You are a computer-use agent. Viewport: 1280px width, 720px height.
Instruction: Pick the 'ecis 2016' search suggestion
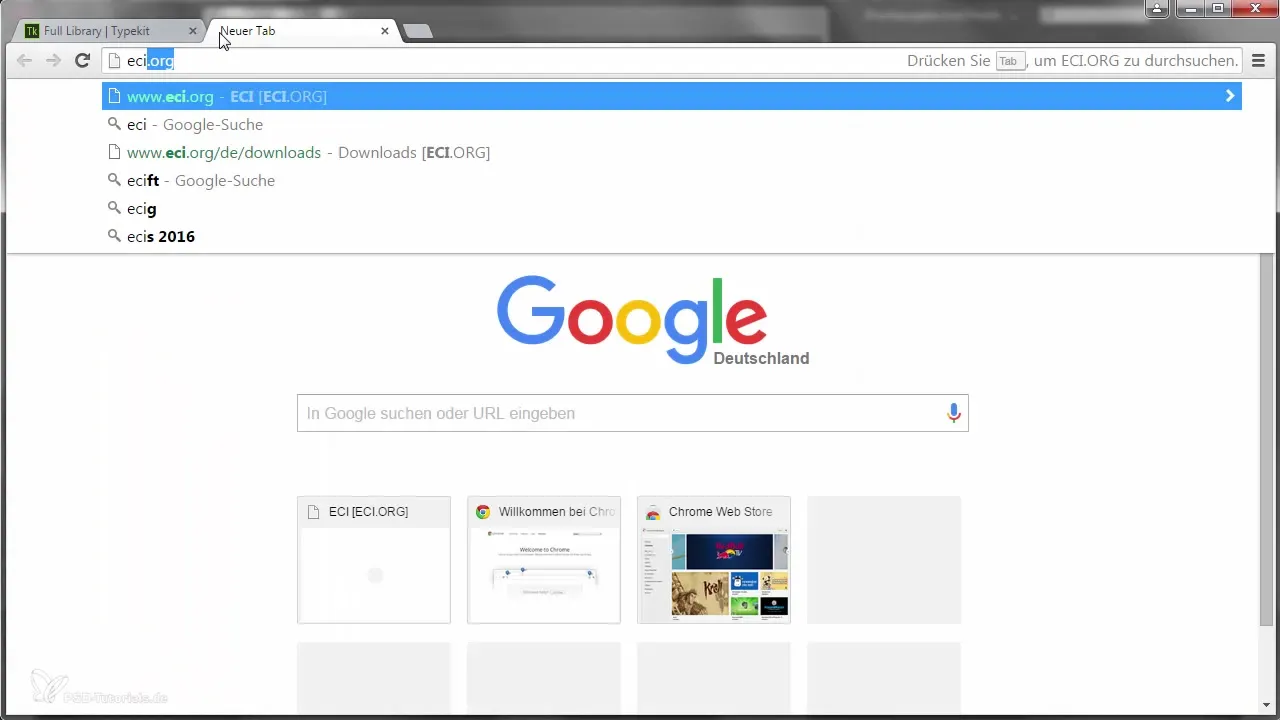(672, 237)
